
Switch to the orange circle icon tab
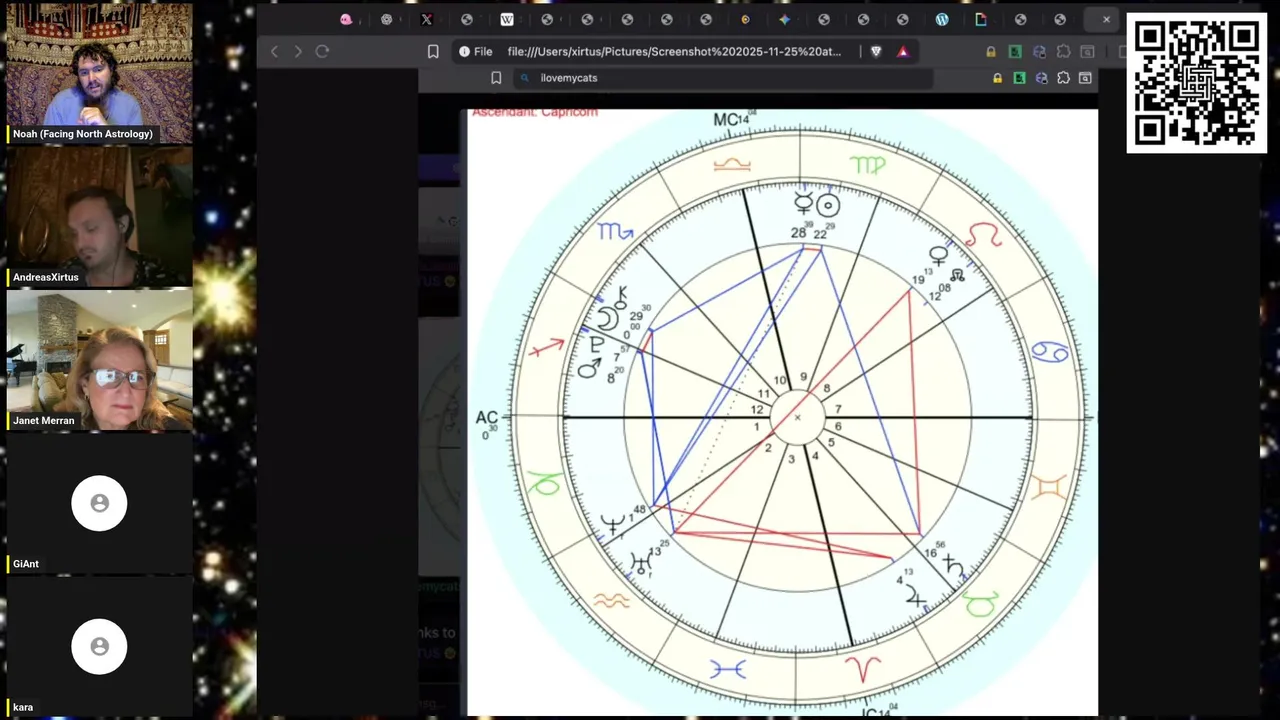pyautogui.click(x=745, y=19)
